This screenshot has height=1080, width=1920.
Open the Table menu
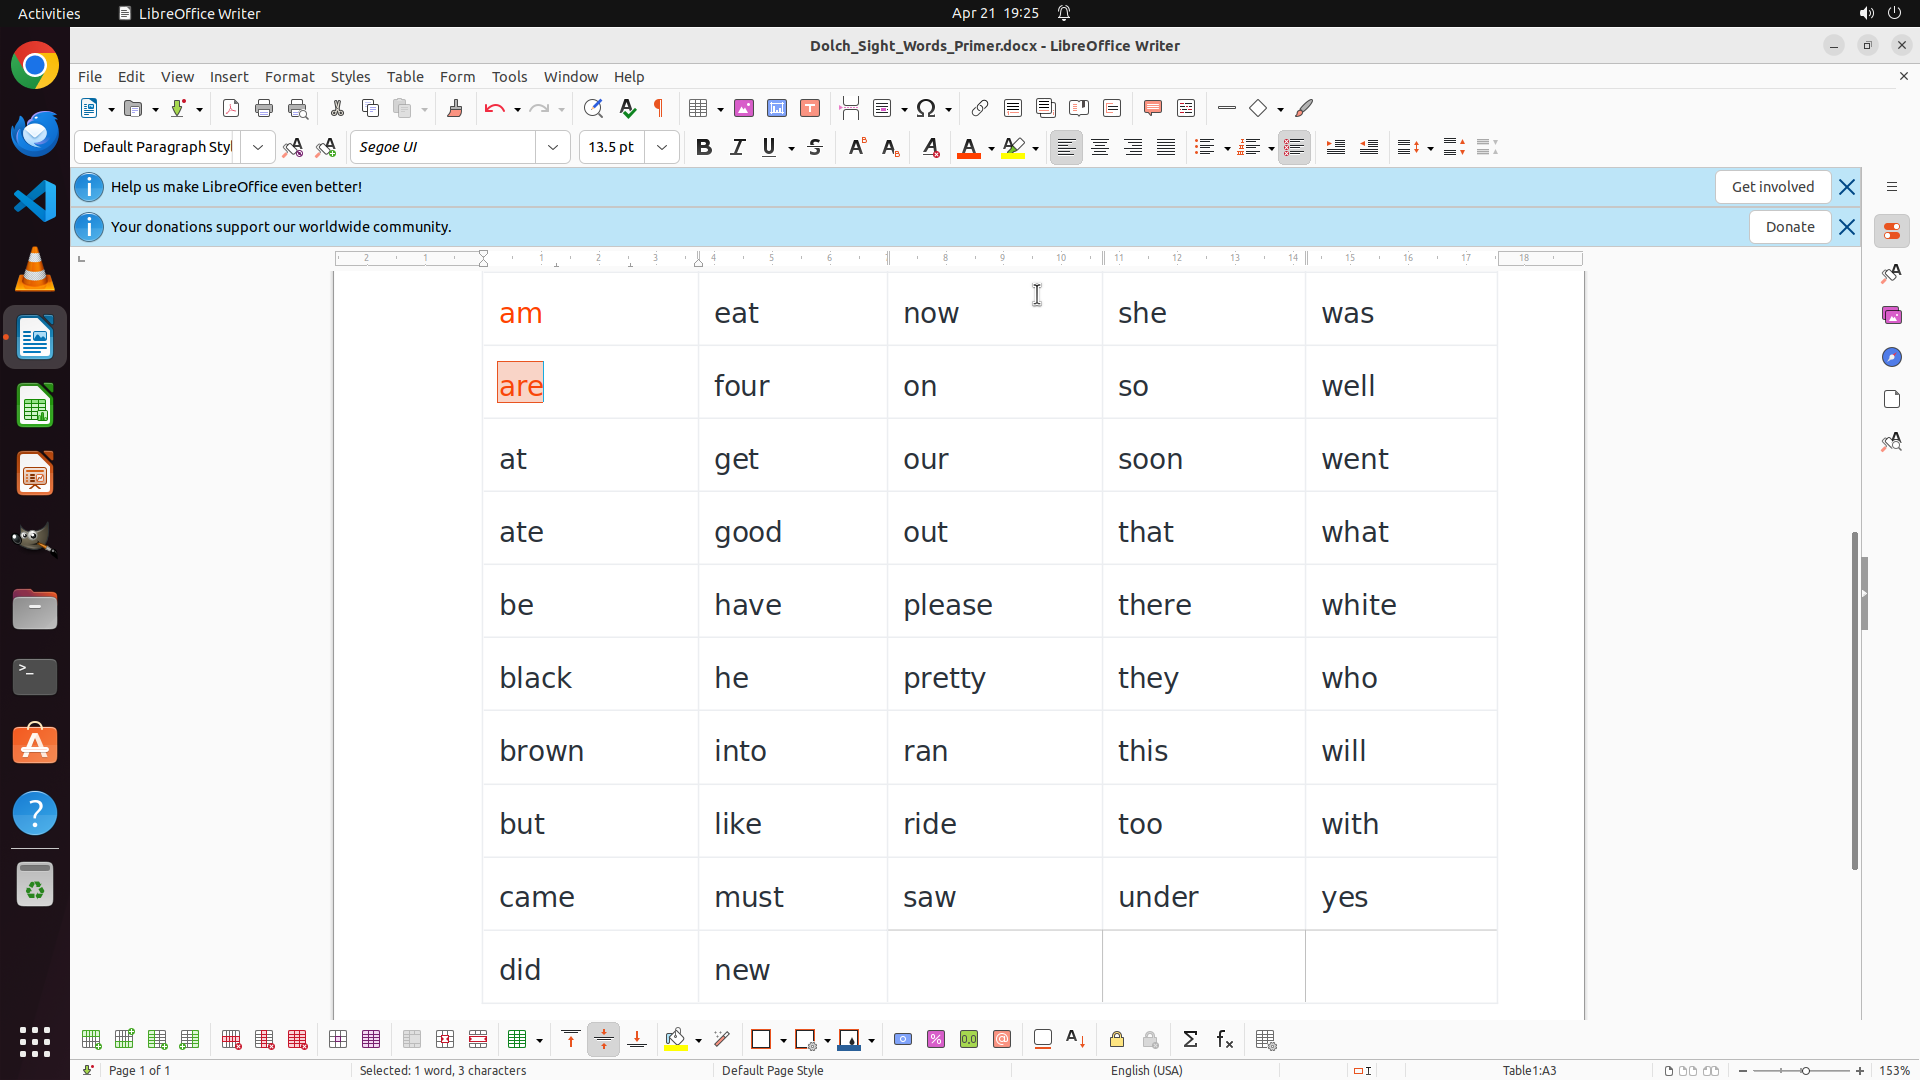405,77
